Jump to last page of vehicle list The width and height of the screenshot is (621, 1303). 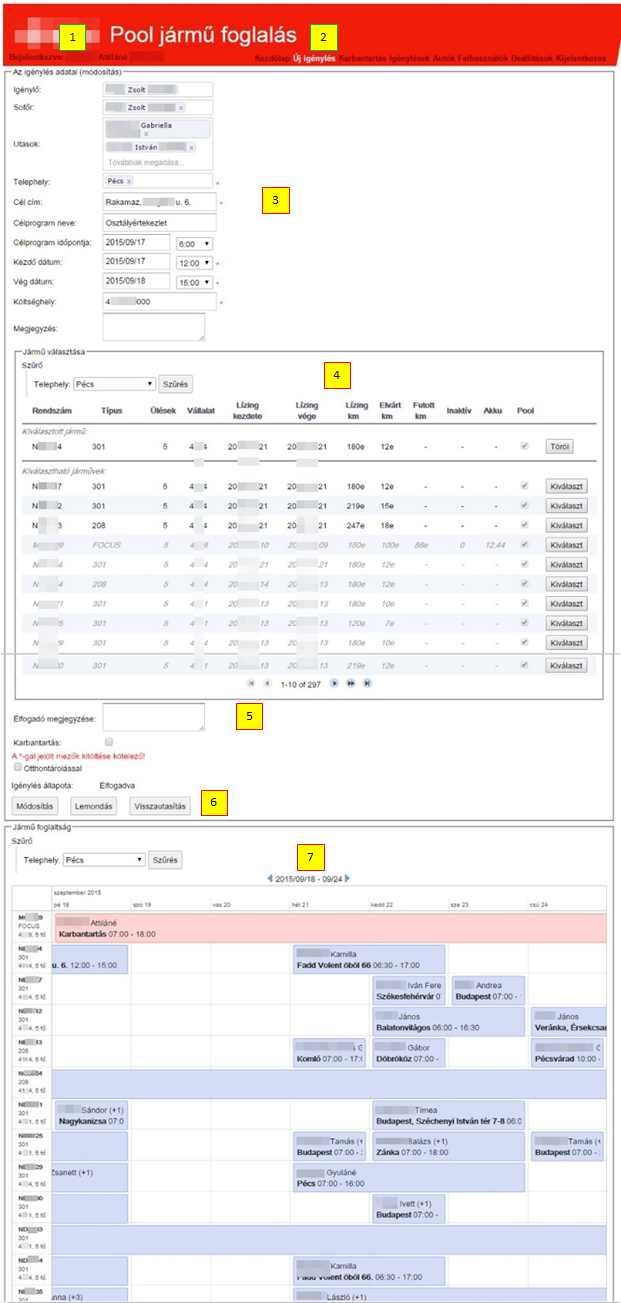coord(368,683)
